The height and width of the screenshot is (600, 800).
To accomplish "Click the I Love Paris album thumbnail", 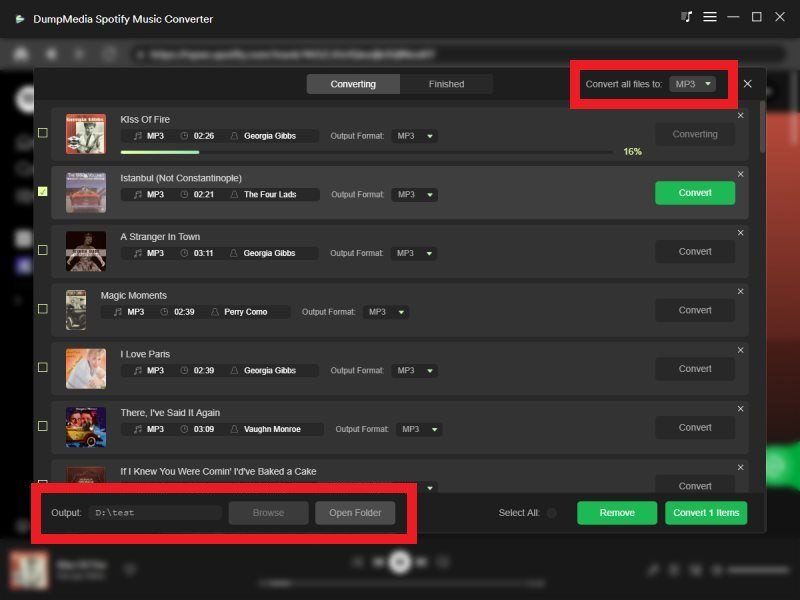I will point(86,368).
